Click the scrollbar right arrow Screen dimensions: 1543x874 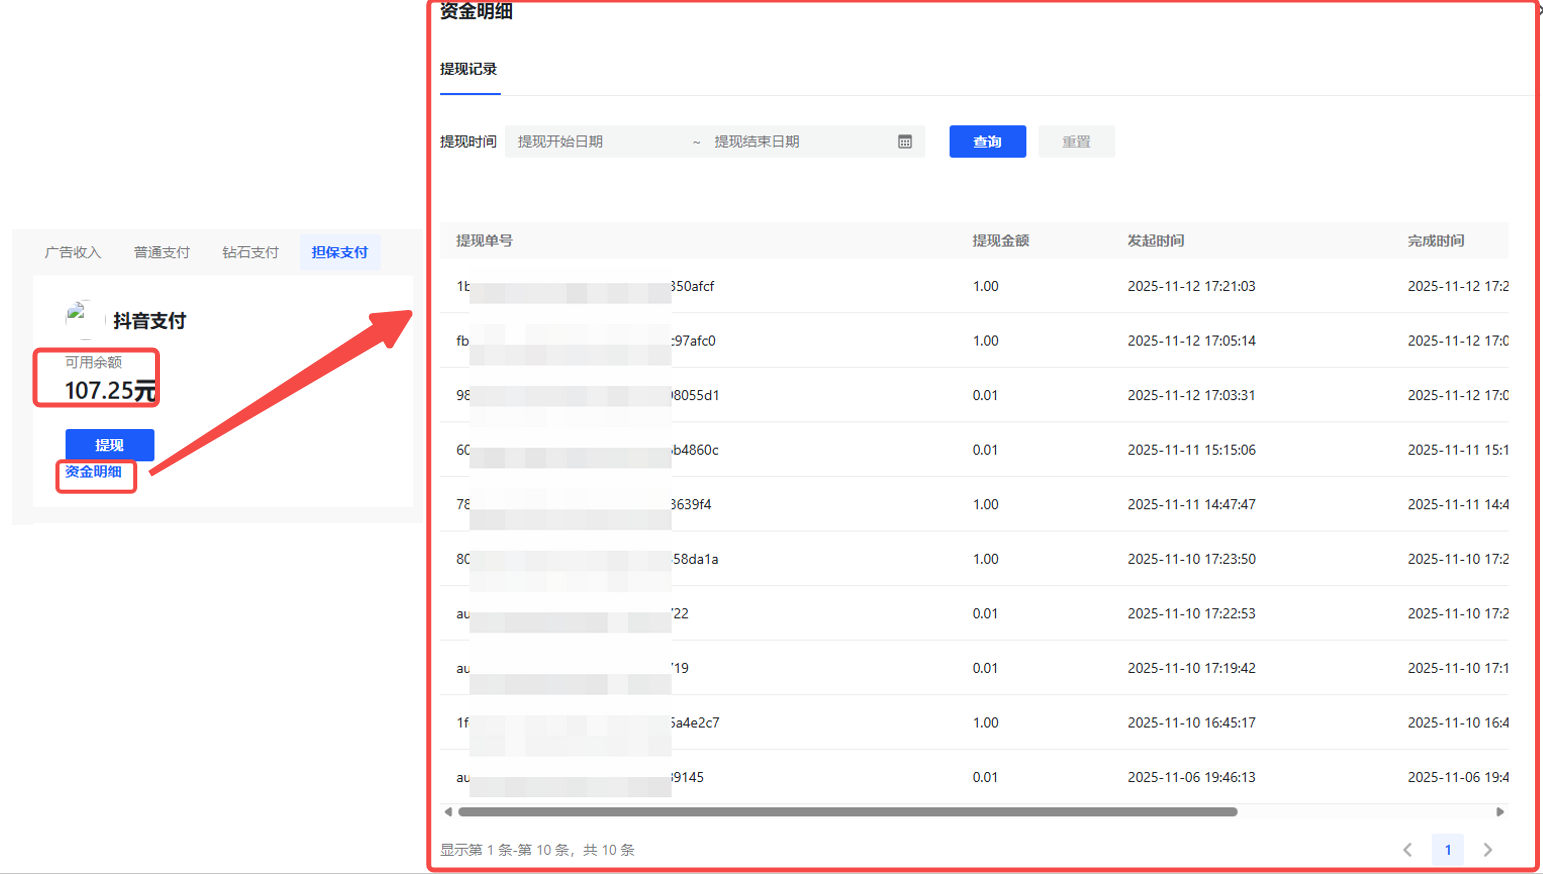pyautogui.click(x=1499, y=812)
